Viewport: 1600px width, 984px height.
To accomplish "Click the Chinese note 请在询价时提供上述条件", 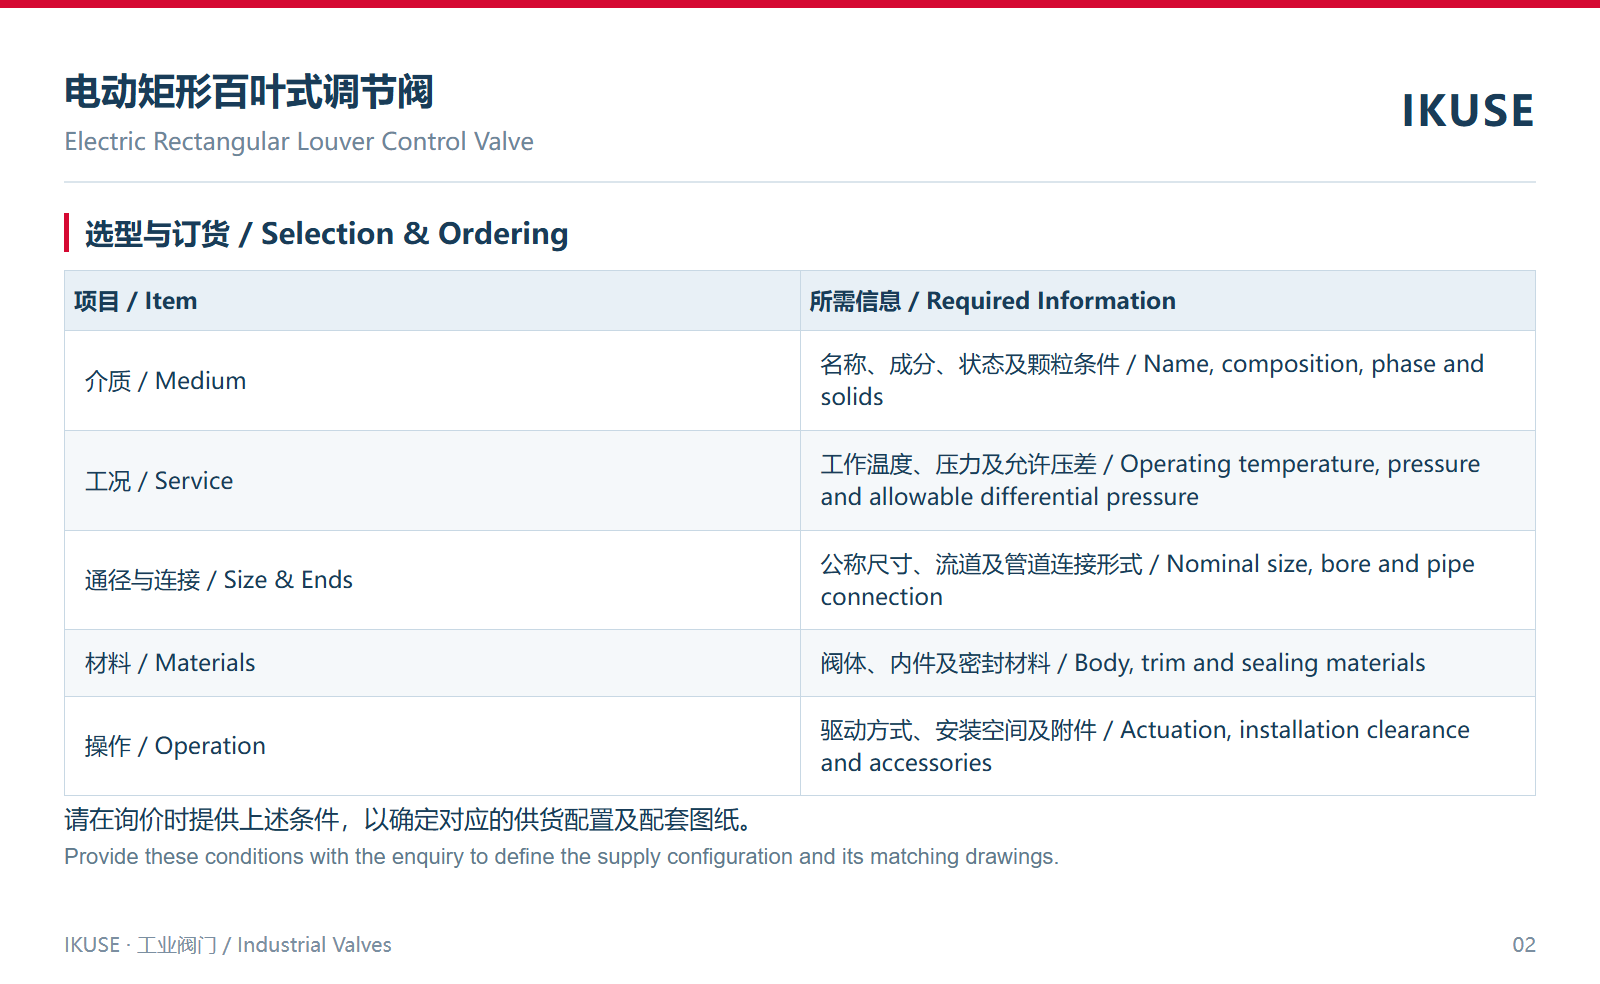I will point(409,820).
